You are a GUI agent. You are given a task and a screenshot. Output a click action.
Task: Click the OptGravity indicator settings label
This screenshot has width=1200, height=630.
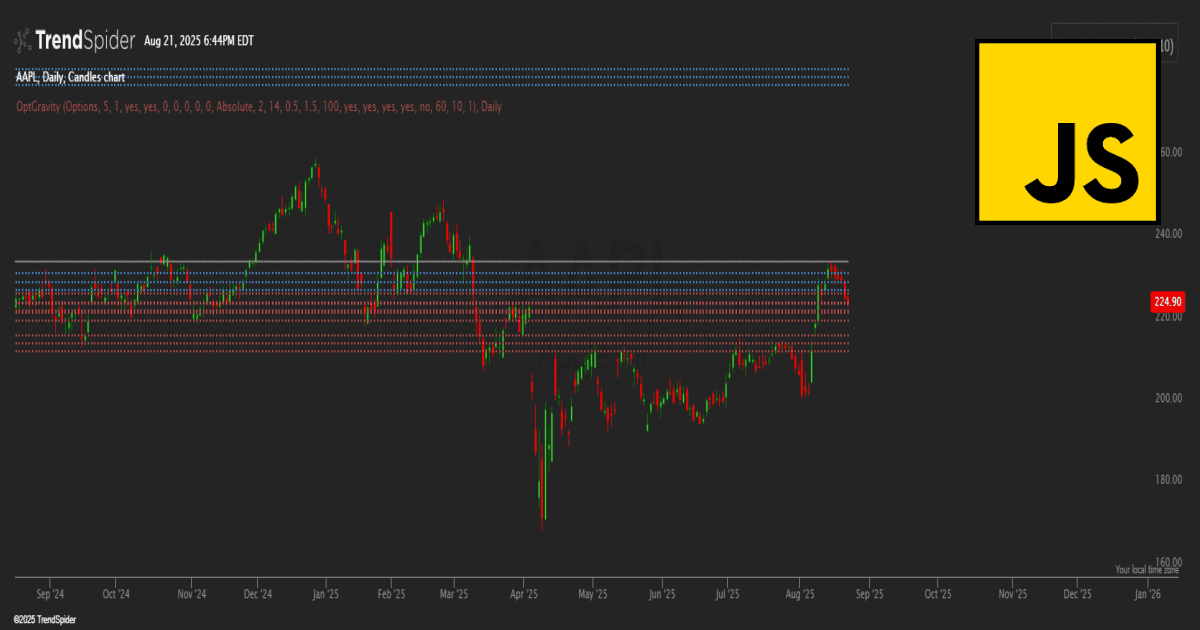(259, 106)
